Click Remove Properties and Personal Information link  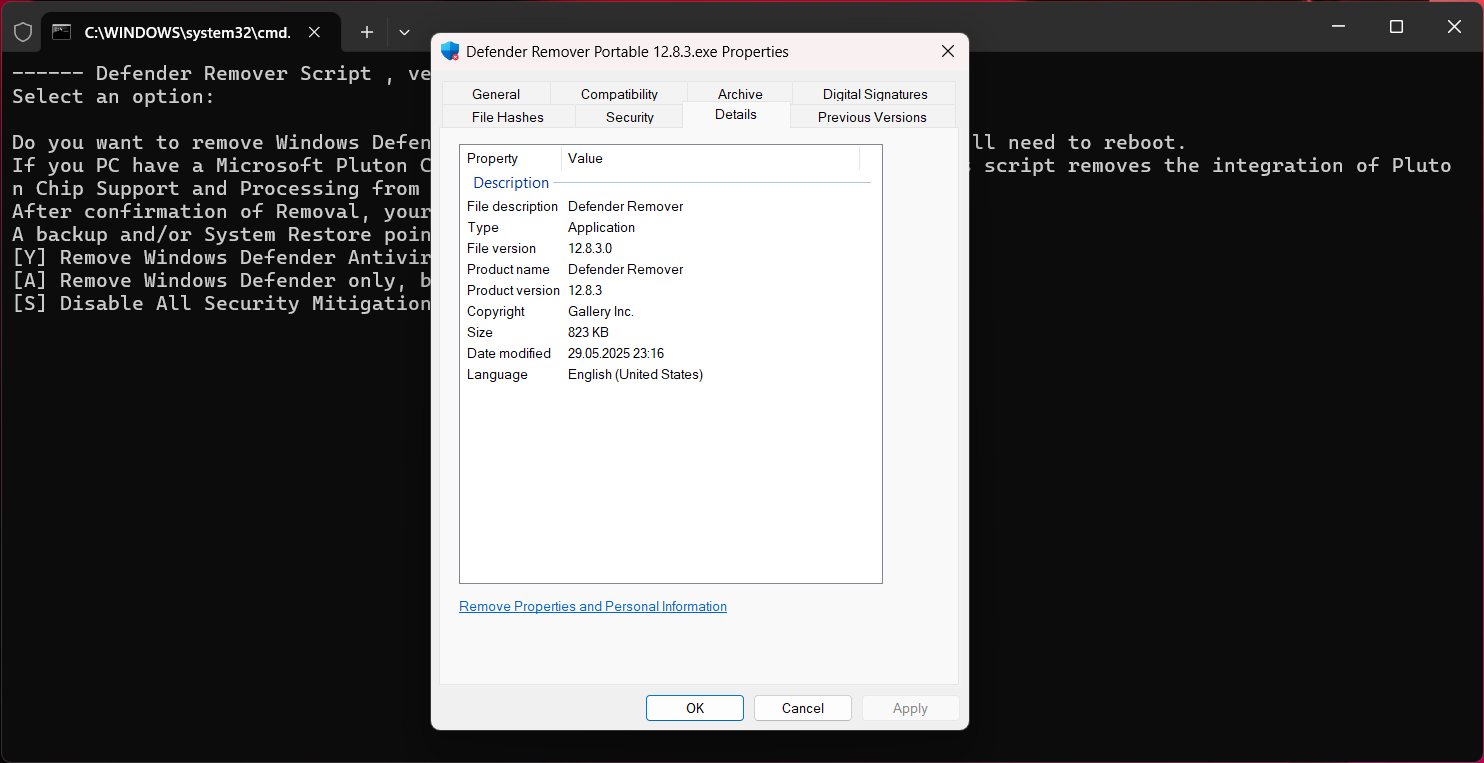(x=593, y=606)
